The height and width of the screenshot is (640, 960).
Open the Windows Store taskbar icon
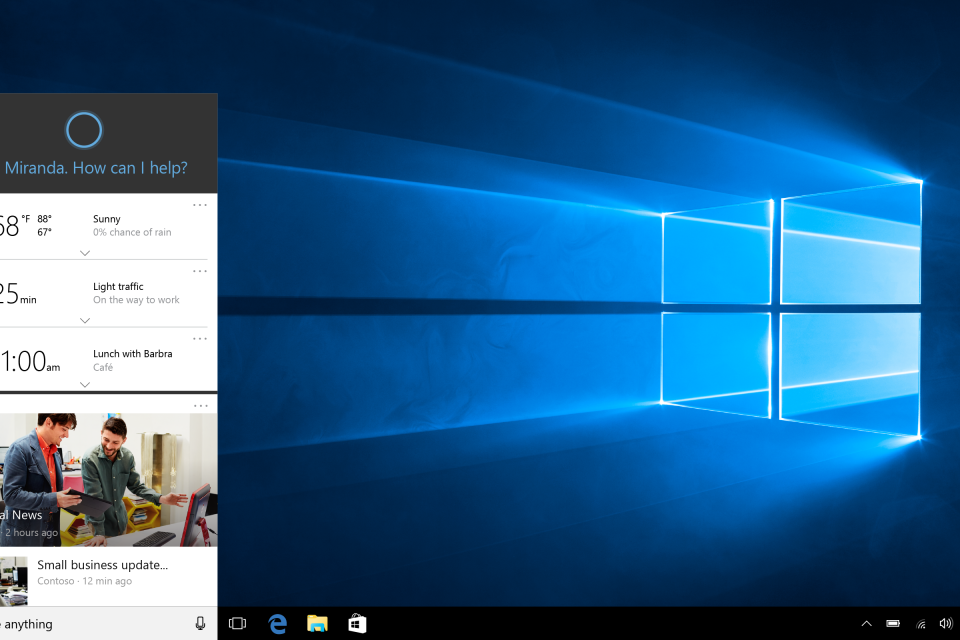coord(357,624)
